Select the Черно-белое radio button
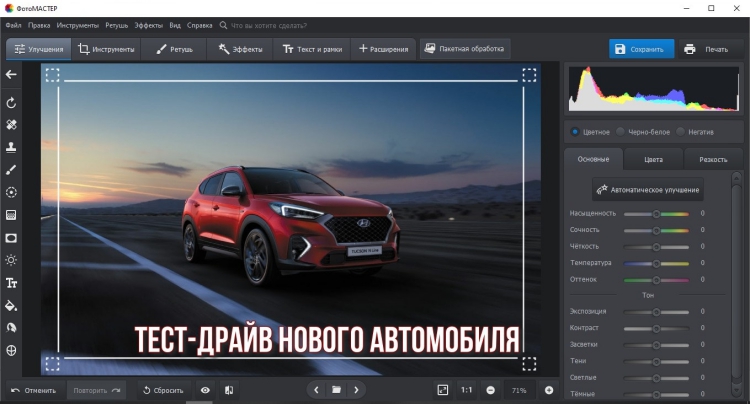This screenshot has height=404, width=750. pyautogui.click(x=620, y=132)
